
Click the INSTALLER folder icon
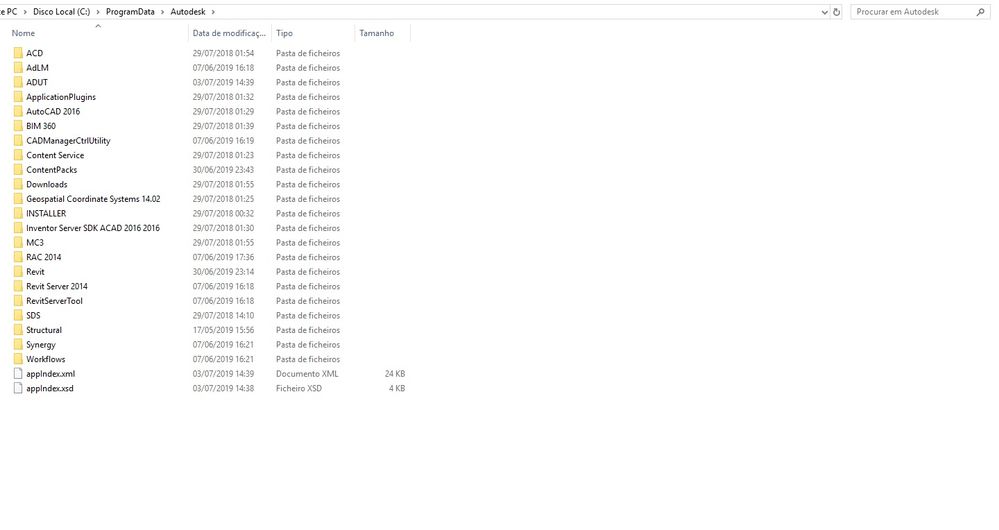(x=18, y=213)
